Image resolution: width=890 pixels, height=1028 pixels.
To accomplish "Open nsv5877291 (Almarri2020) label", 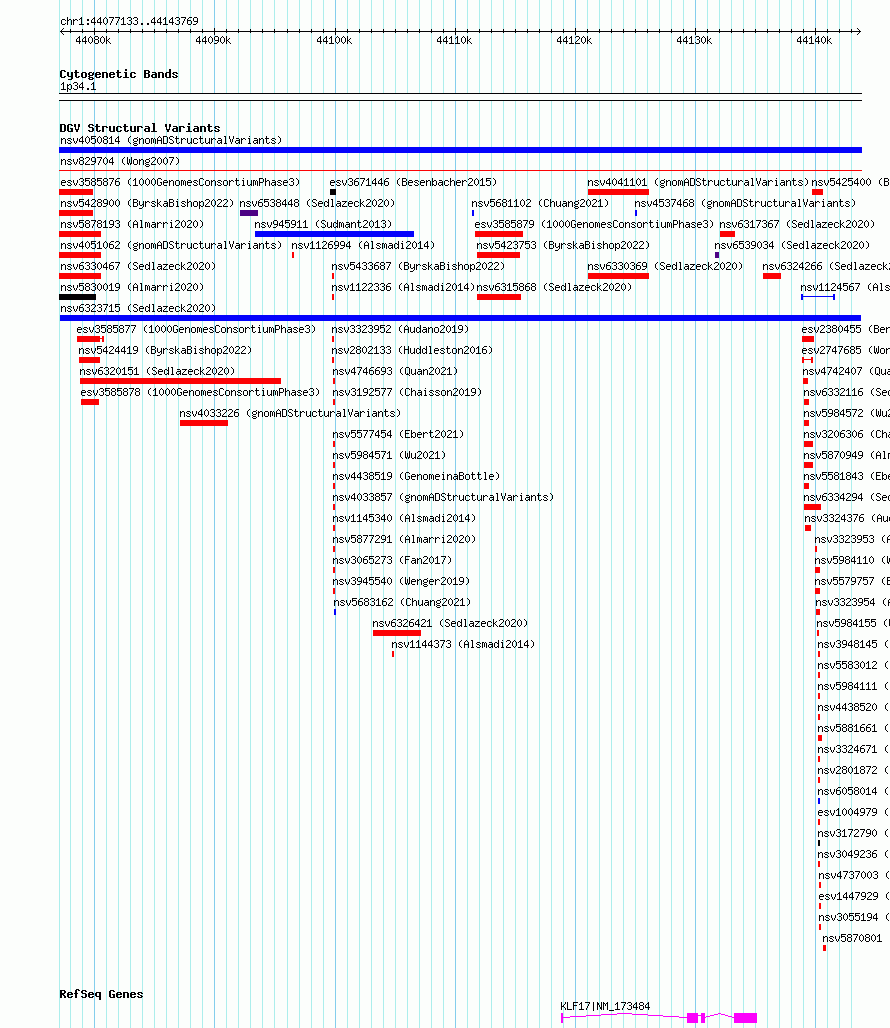I will click(404, 539).
